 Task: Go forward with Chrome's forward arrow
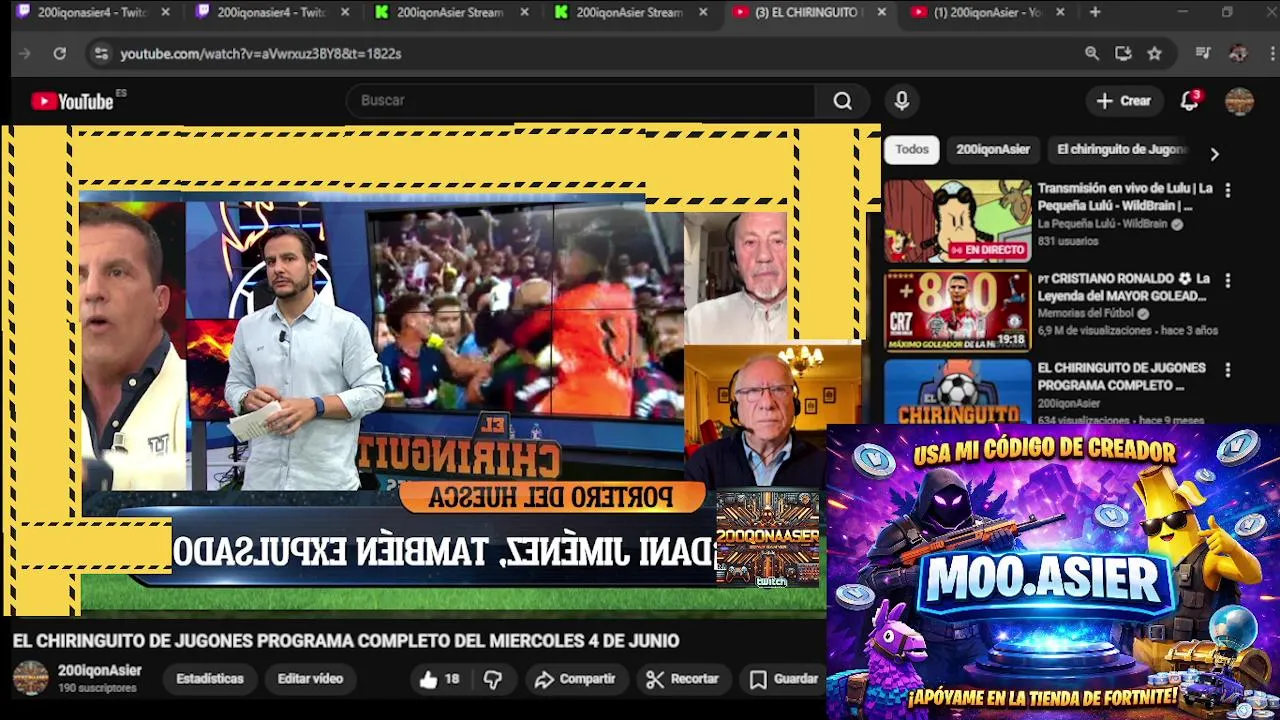pos(25,54)
